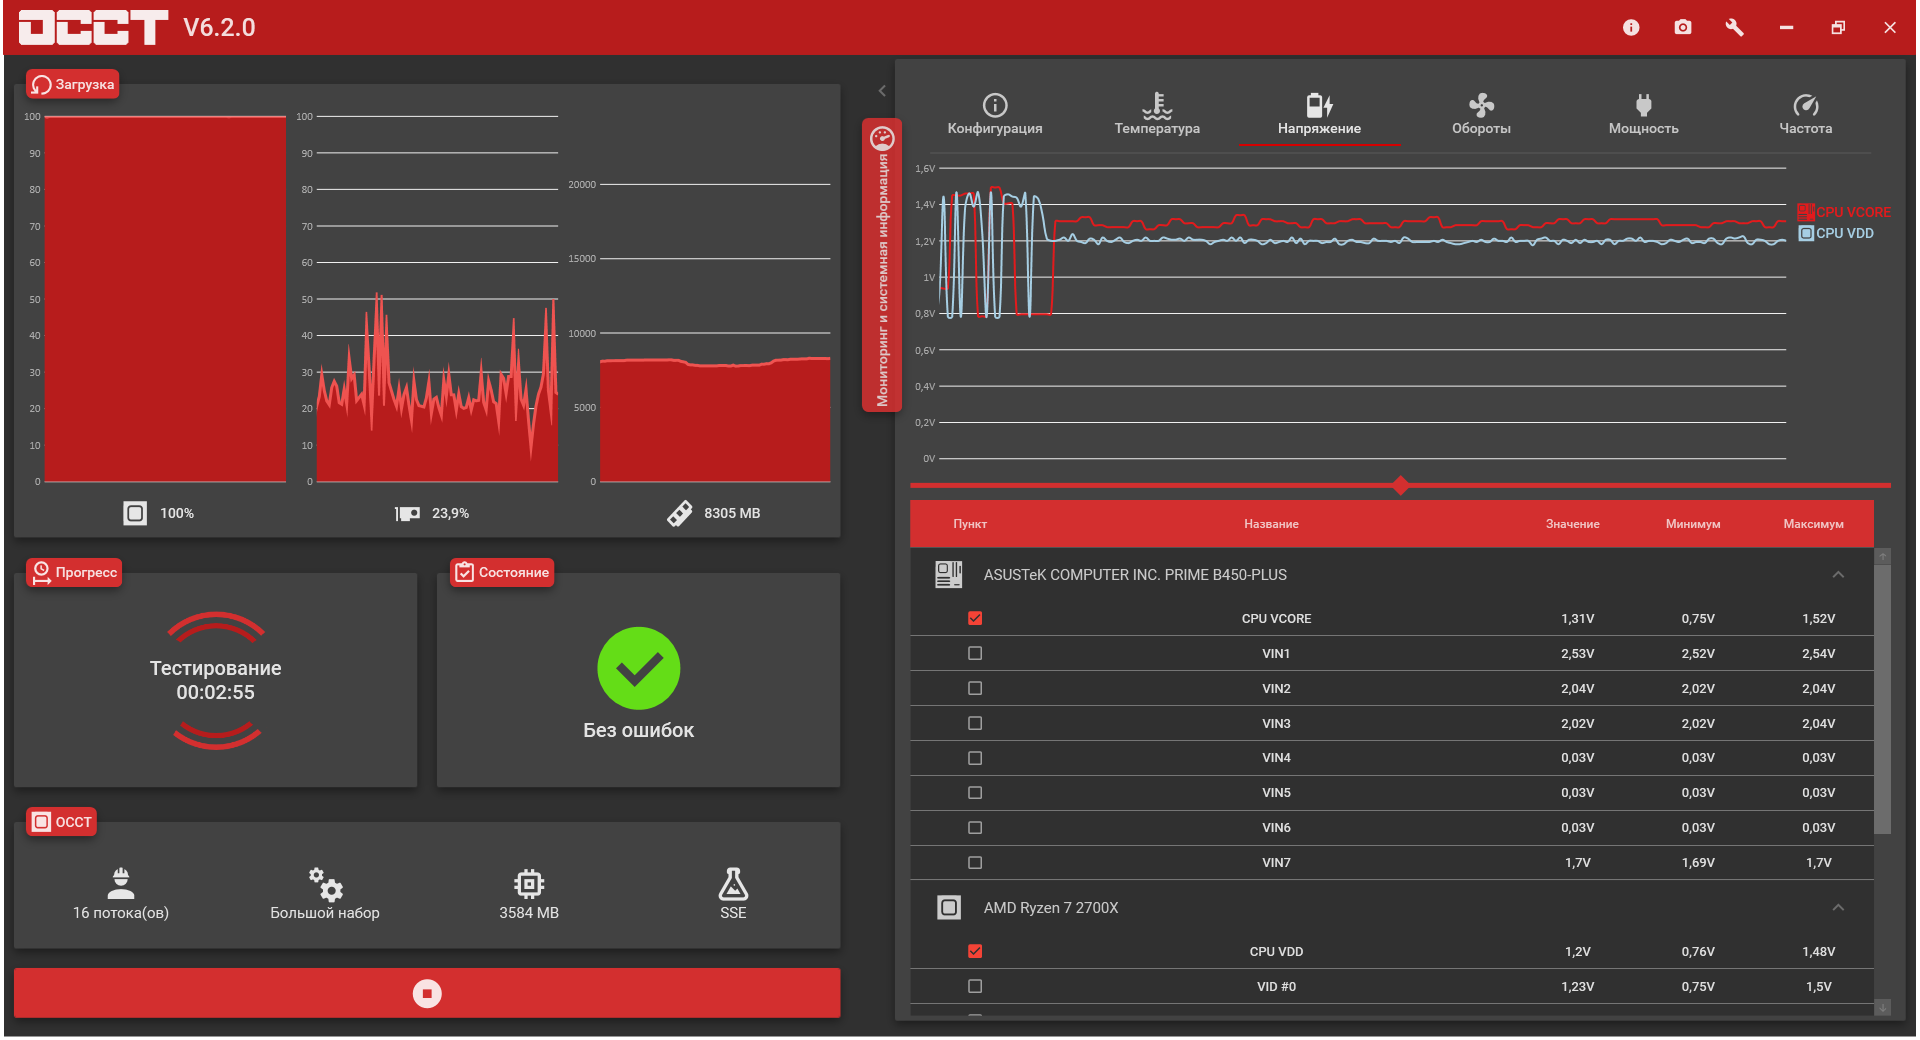Uncheck the CPU VDD checkbox
This screenshot has width=1920, height=1040.
pyautogui.click(x=975, y=951)
